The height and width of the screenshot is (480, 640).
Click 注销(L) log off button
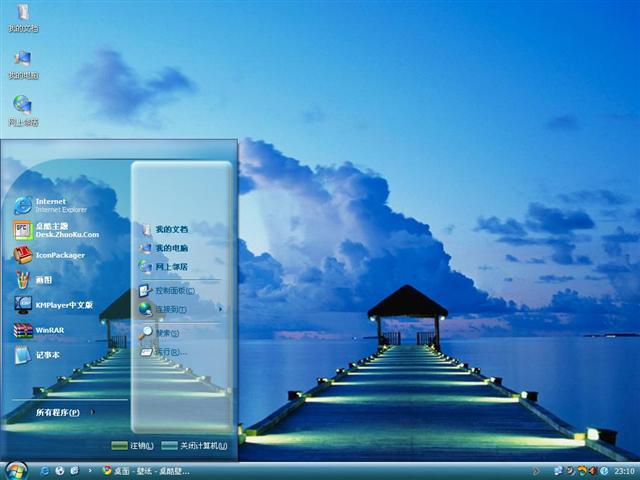click(132, 446)
